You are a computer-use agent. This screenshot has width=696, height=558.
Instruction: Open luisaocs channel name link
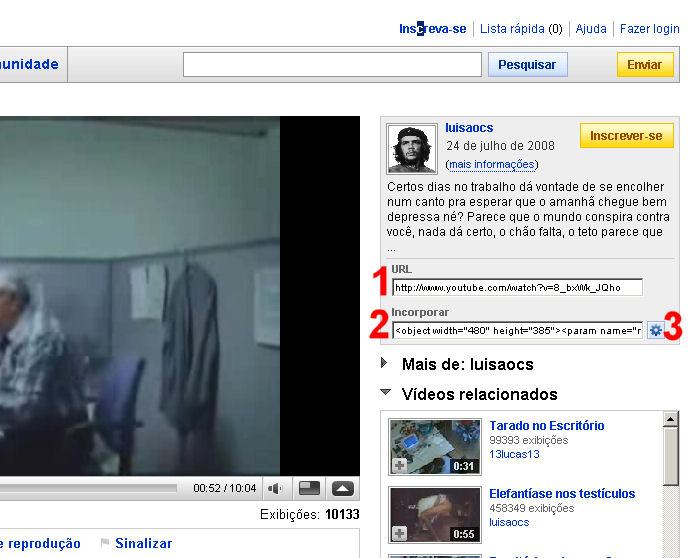[x=469, y=128]
